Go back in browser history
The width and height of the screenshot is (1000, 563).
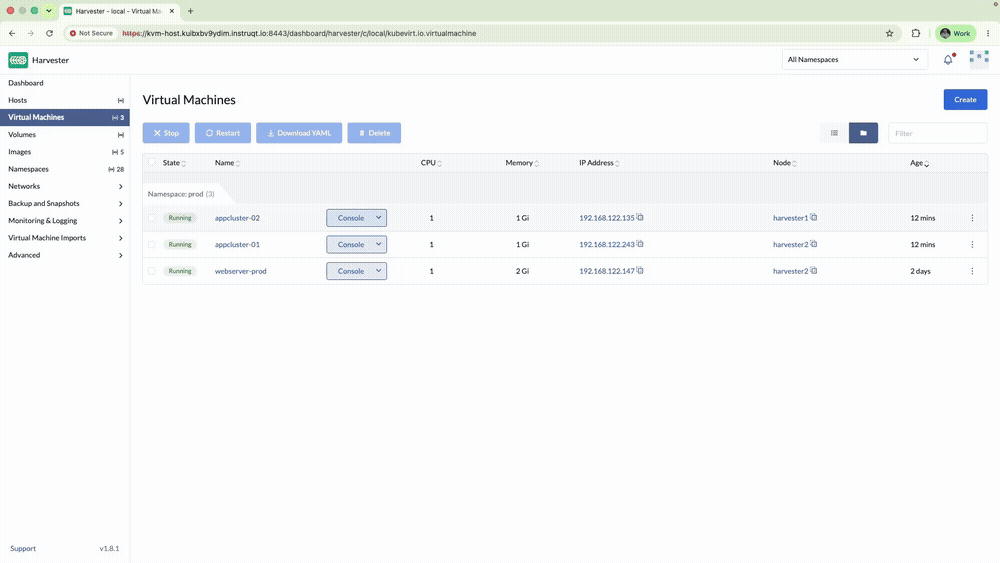12,33
